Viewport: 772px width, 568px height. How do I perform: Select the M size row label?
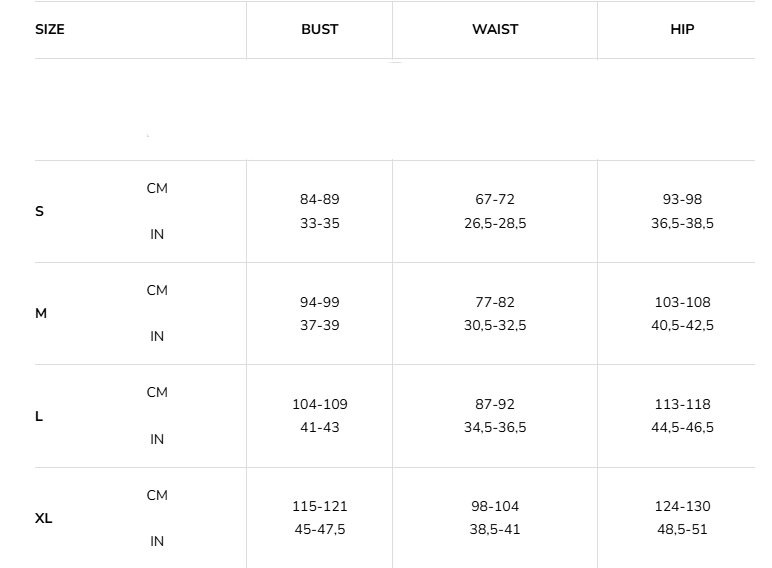41,314
